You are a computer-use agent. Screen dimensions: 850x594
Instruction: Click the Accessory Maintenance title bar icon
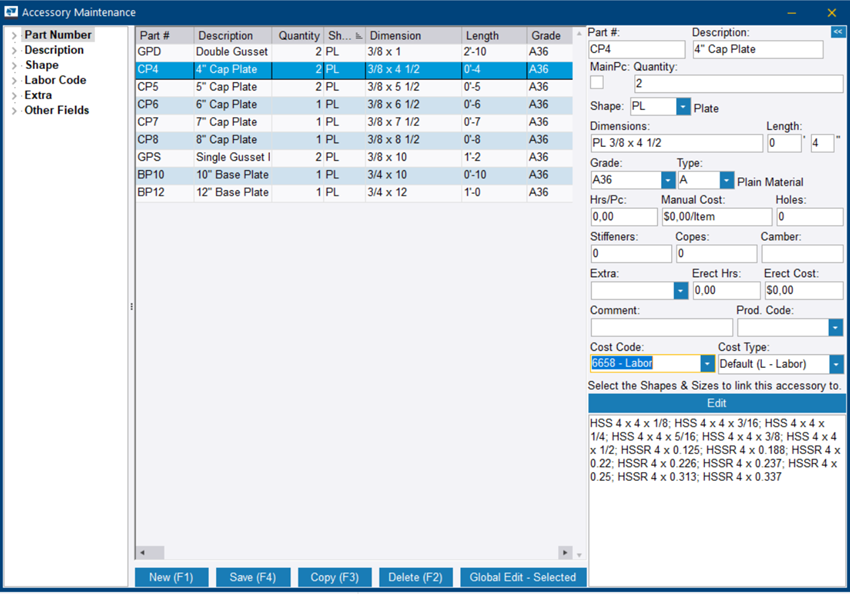9,10
